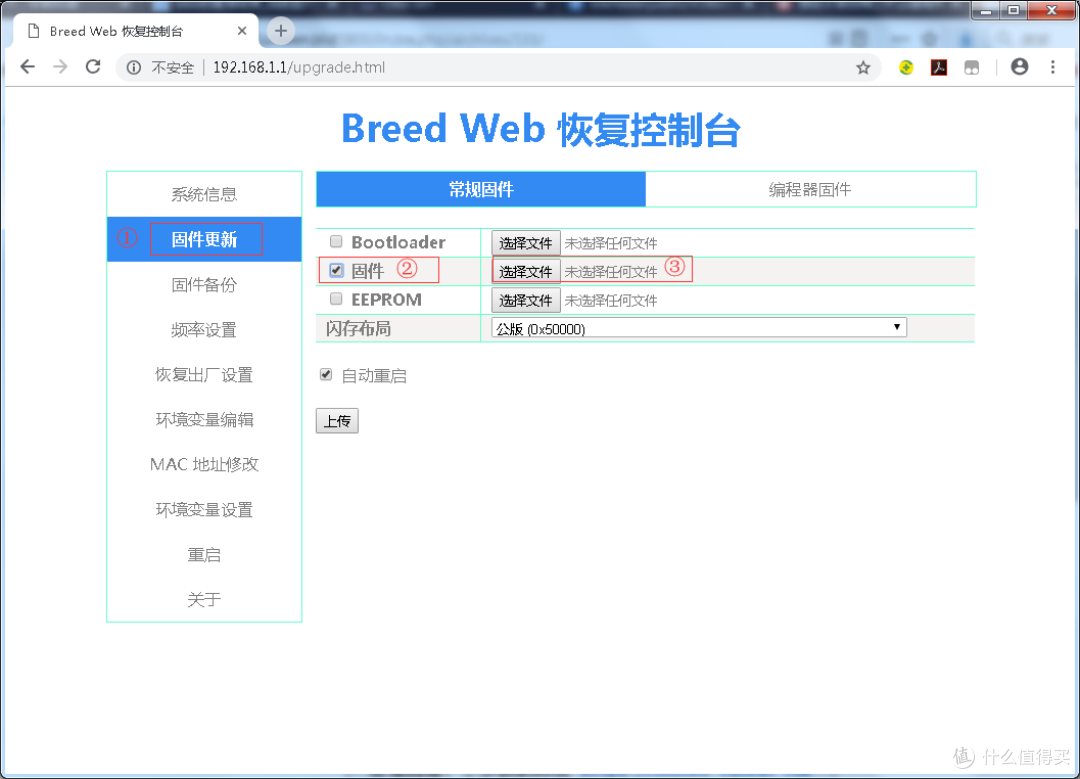Screen dimensions: 1080x779
Task: Select the Breed Web 恢复控制台 browser tab
Action: [x=135, y=31]
